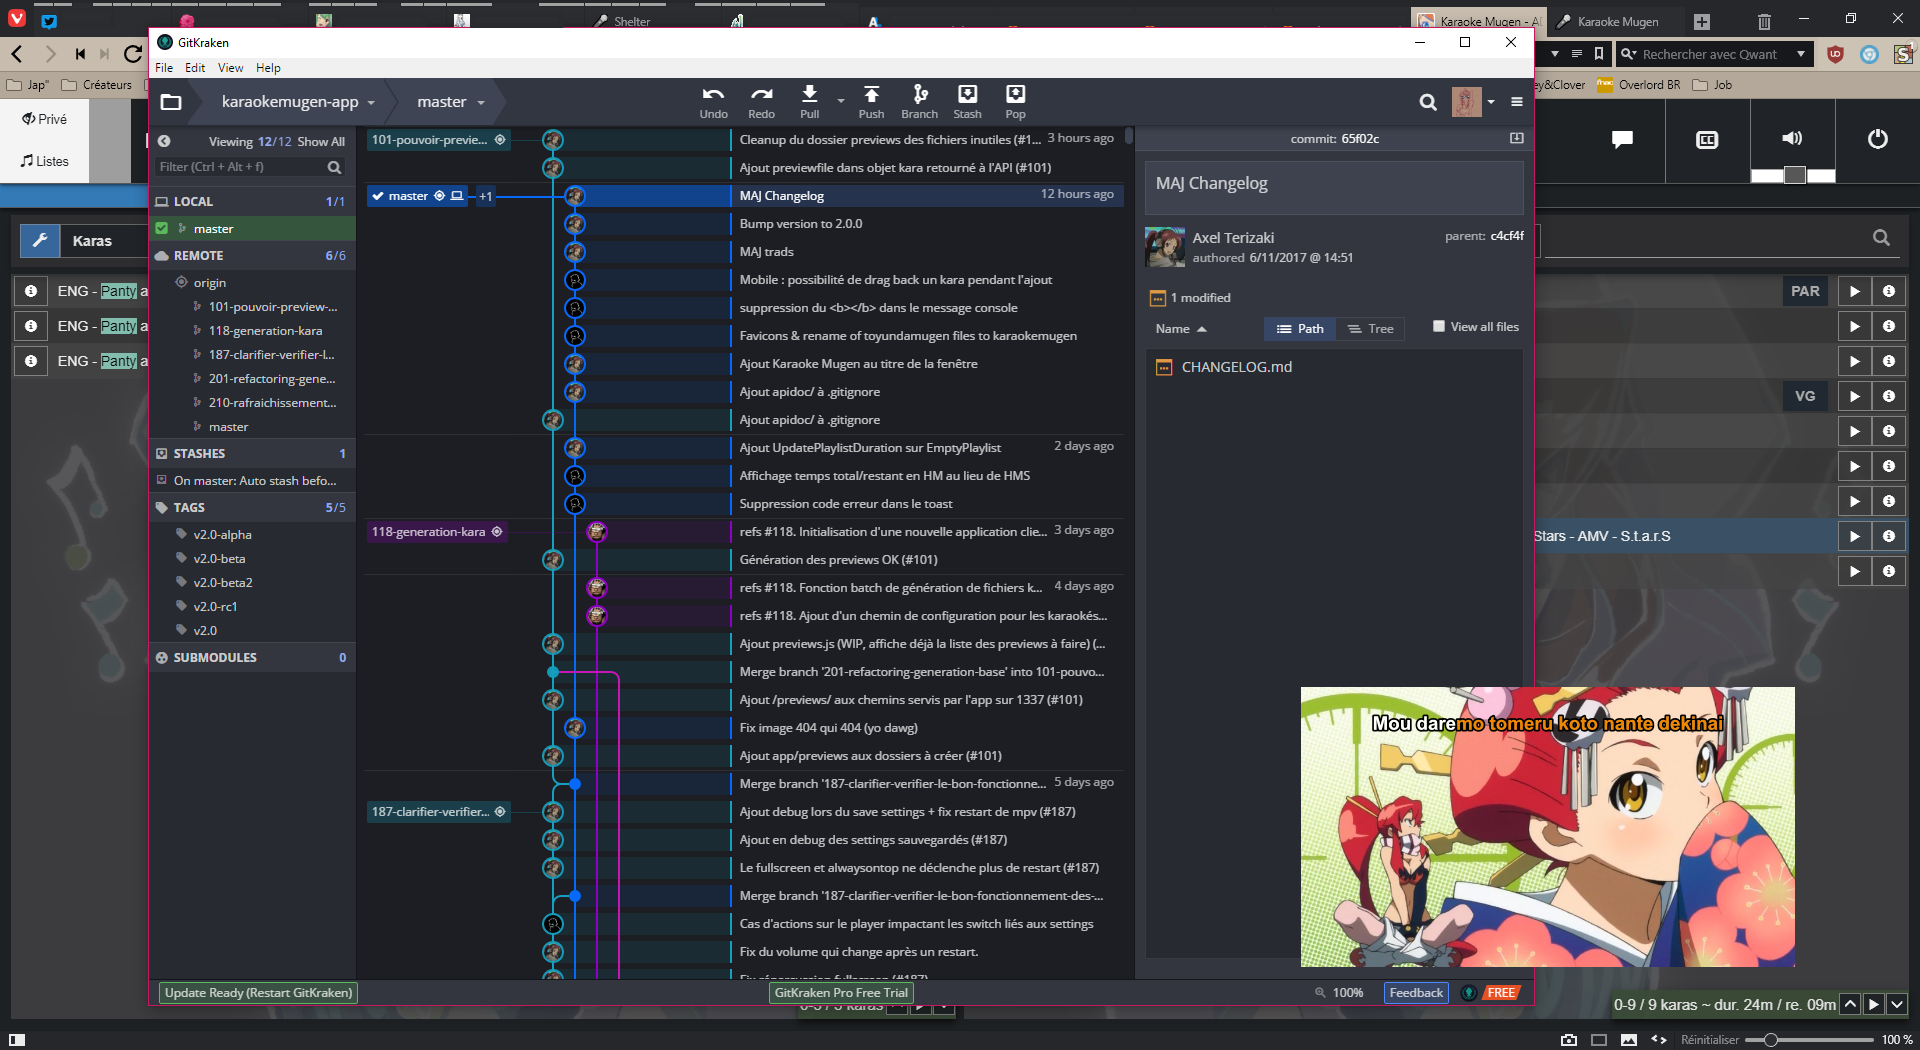The height and width of the screenshot is (1050, 1920).
Task: Push commits with the Push icon
Action: [871, 102]
